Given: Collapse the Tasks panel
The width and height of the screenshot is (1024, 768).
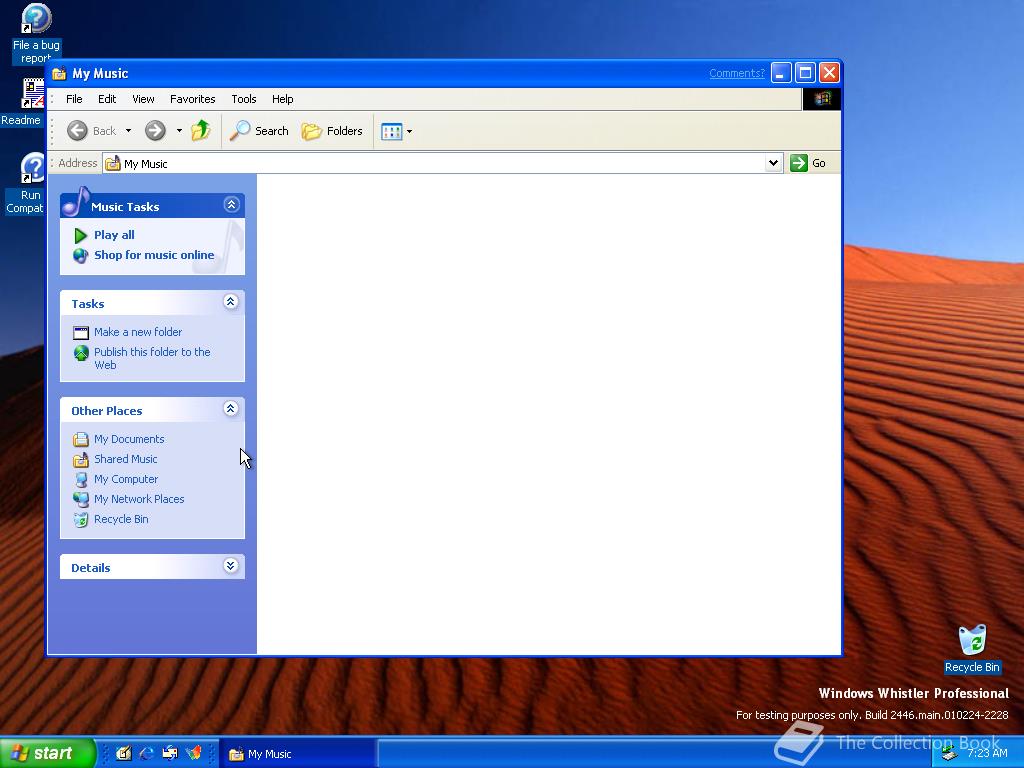Looking at the screenshot, I should coord(231,302).
